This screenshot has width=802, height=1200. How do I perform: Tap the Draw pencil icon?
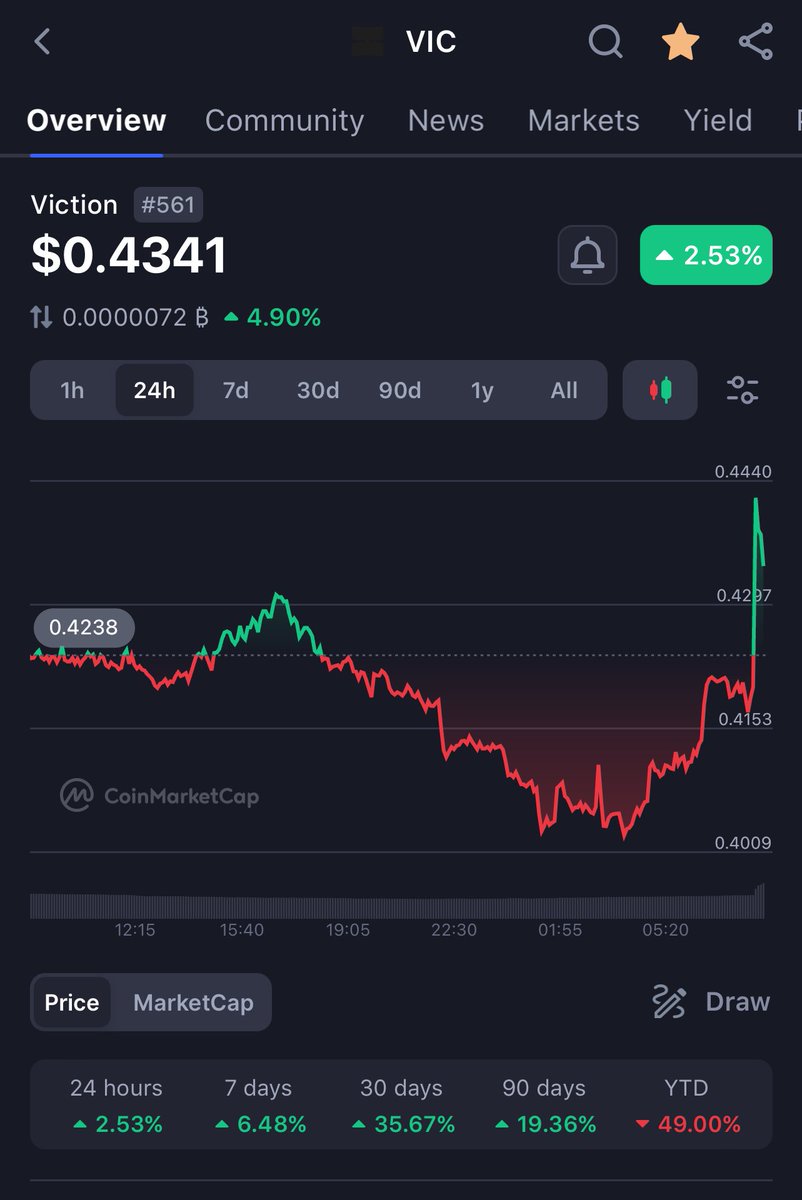[x=668, y=1001]
